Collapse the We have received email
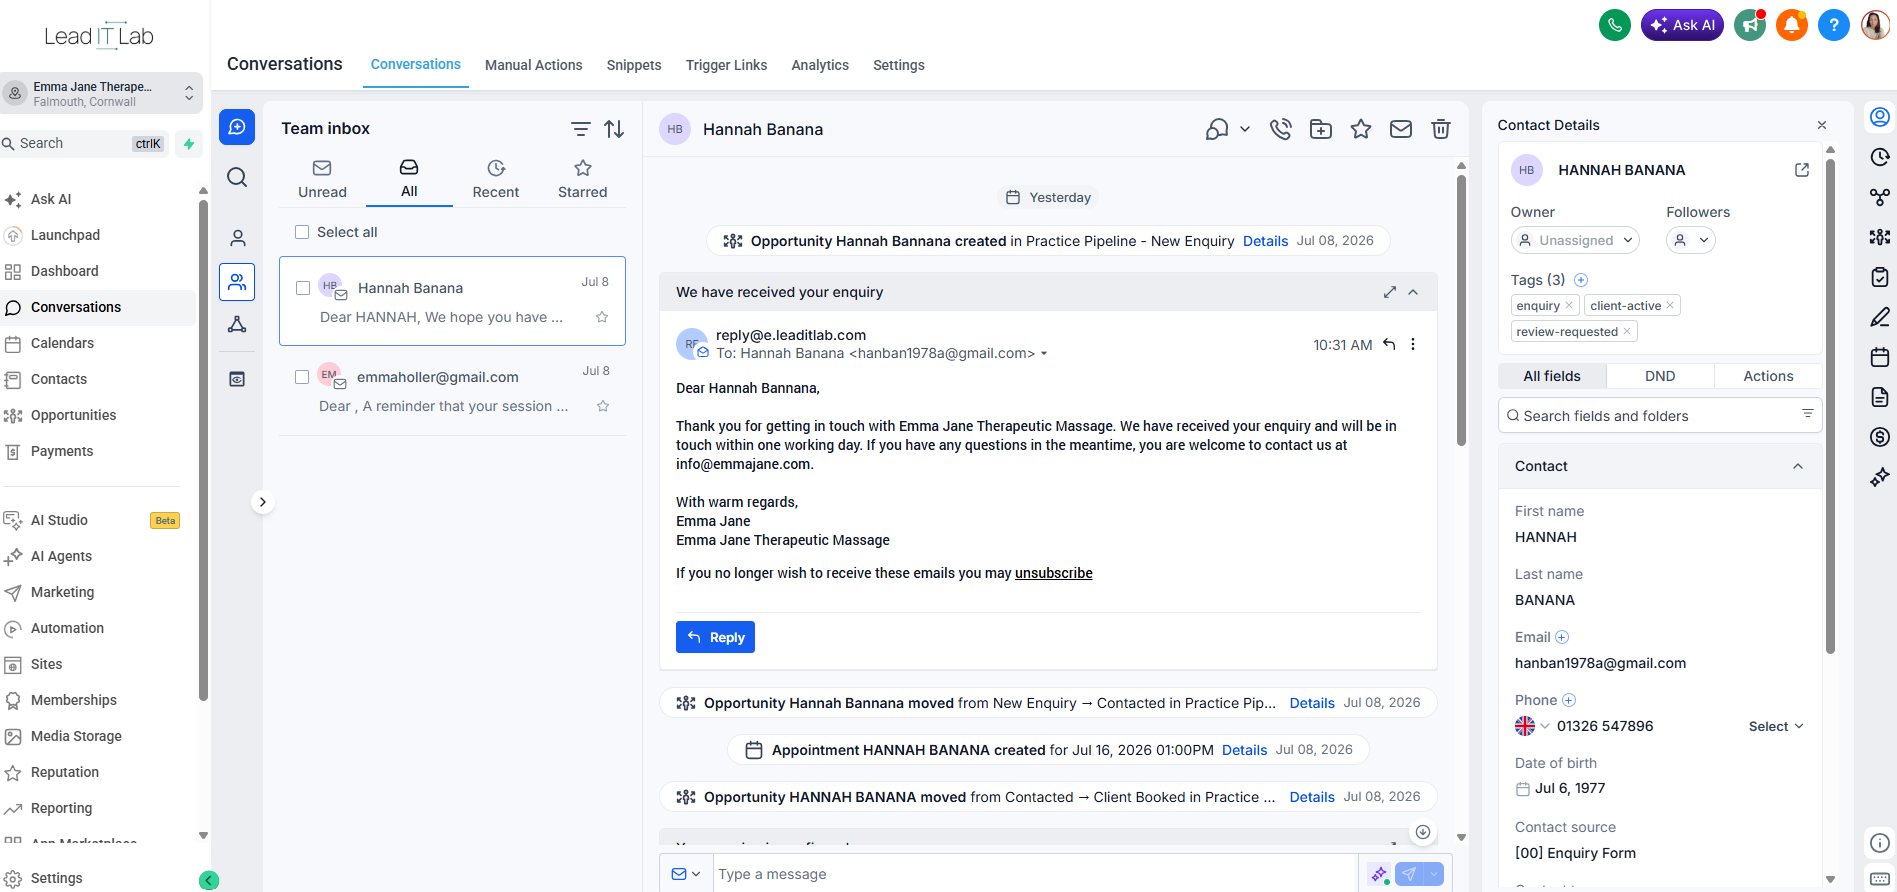Viewport: 1897px width, 892px height. (1413, 292)
